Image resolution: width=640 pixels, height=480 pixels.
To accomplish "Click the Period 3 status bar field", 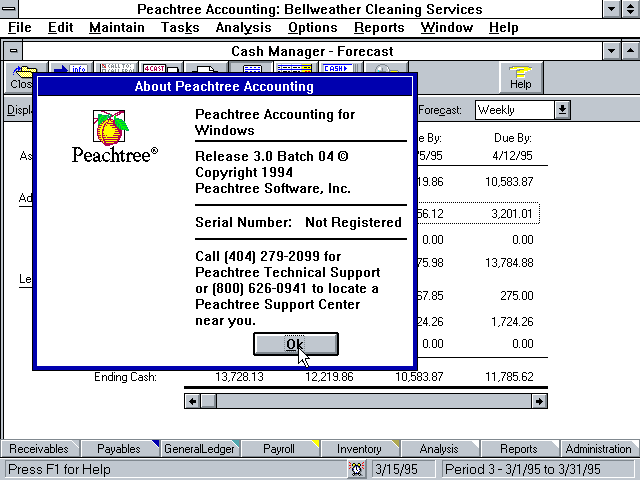I will [538, 469].
